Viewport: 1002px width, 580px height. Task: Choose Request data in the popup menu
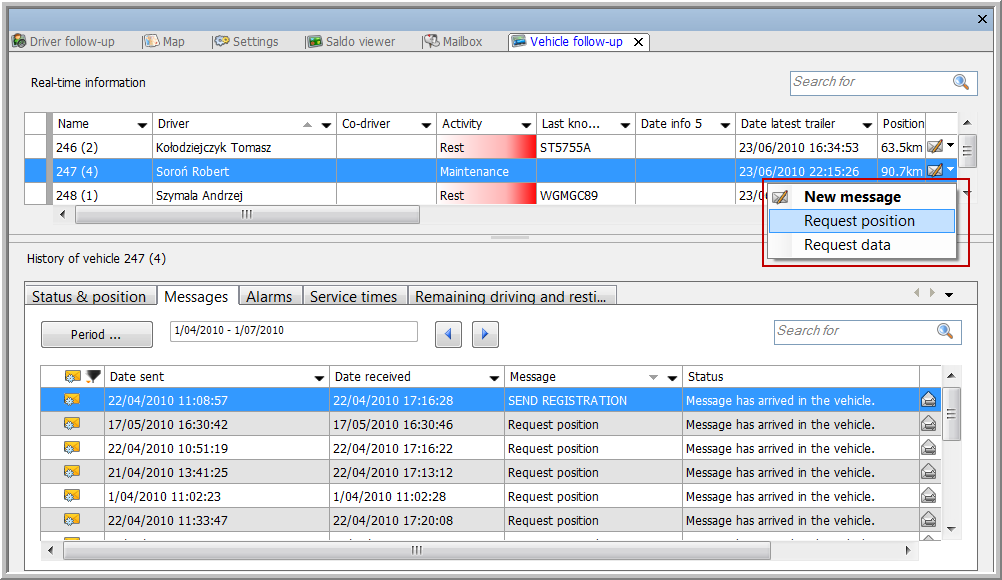(847, 245)
